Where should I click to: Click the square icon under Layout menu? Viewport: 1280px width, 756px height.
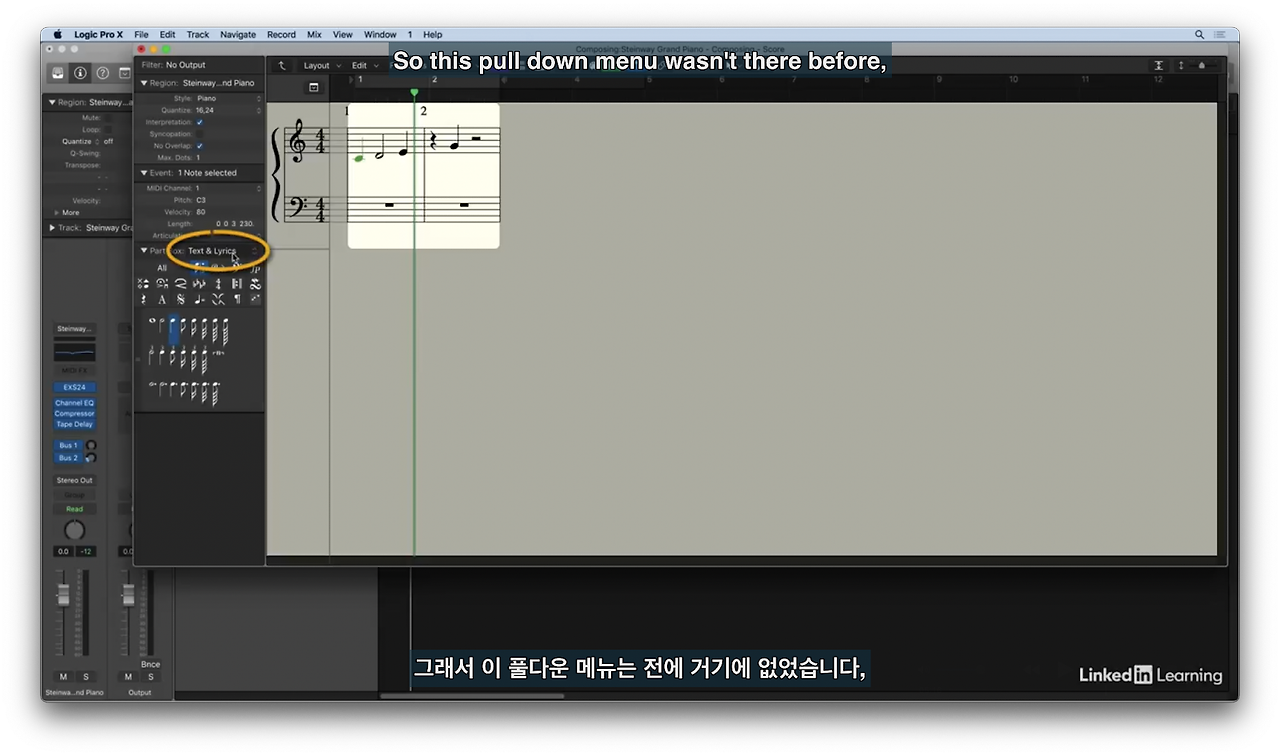tap(313, 88)
